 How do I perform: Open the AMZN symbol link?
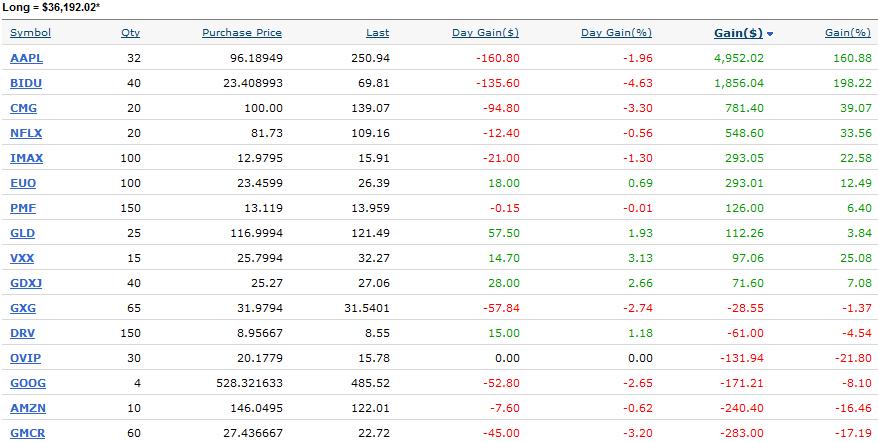coord(28,408)
